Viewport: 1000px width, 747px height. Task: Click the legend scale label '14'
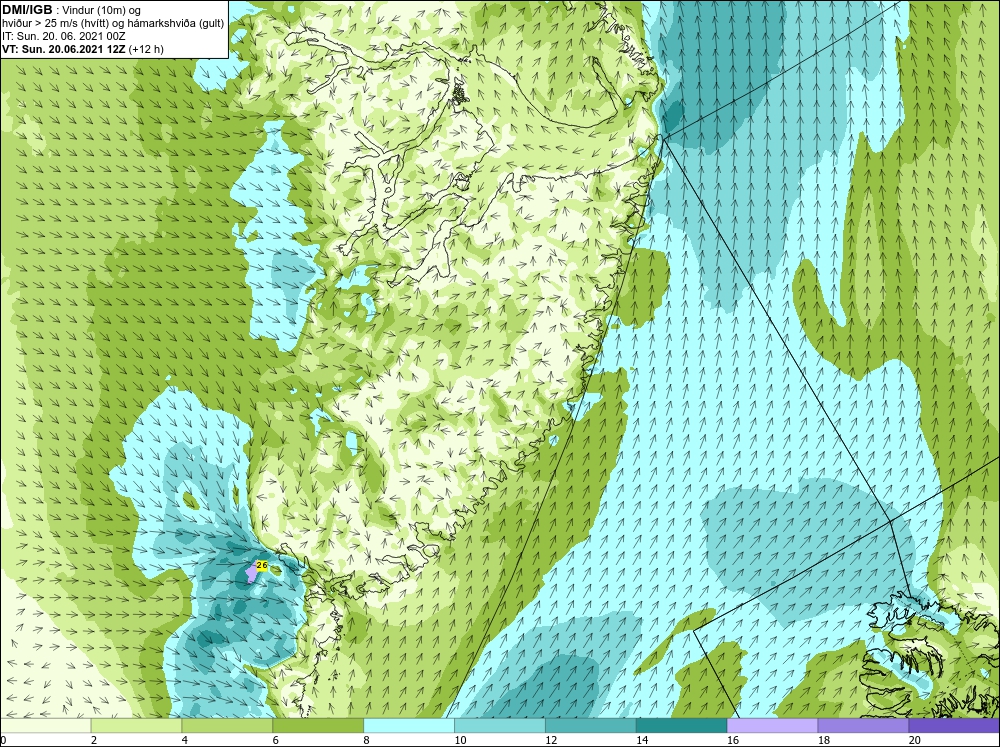tap(642, 740)
